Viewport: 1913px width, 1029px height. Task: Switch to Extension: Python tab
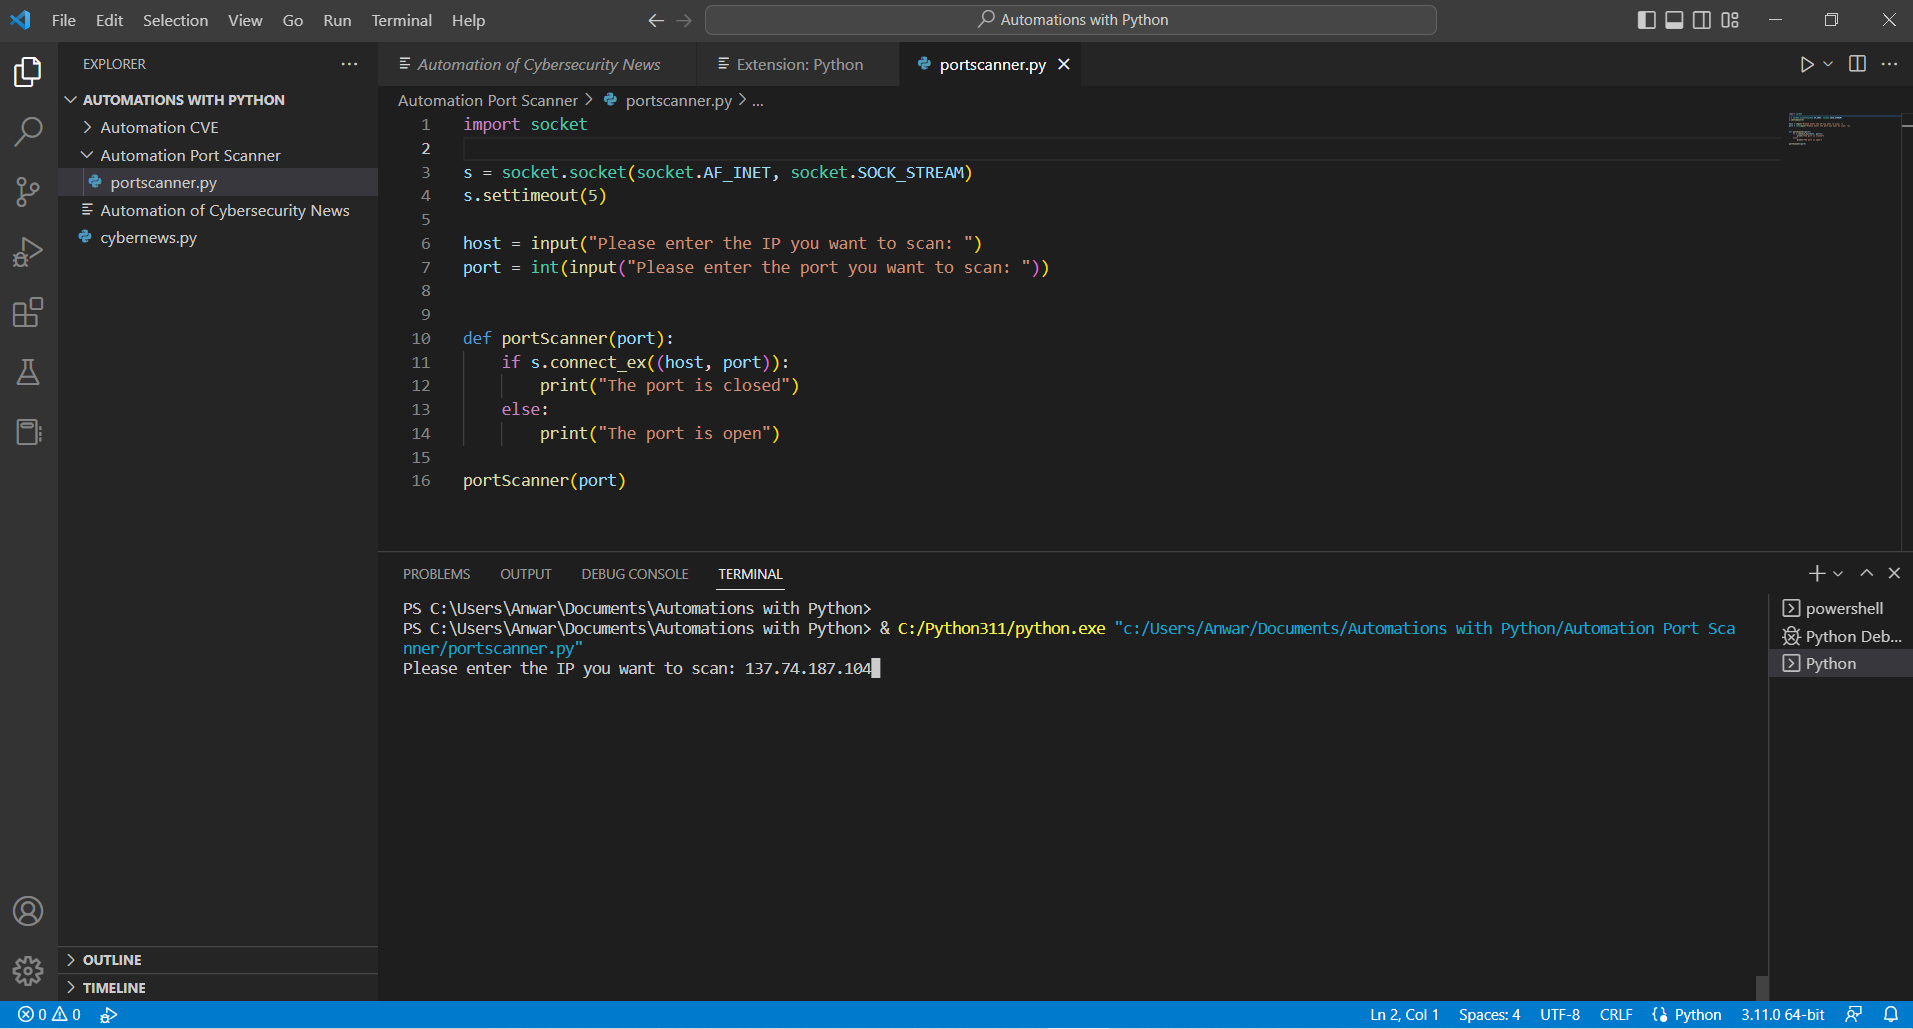click(x=799, y=64)
